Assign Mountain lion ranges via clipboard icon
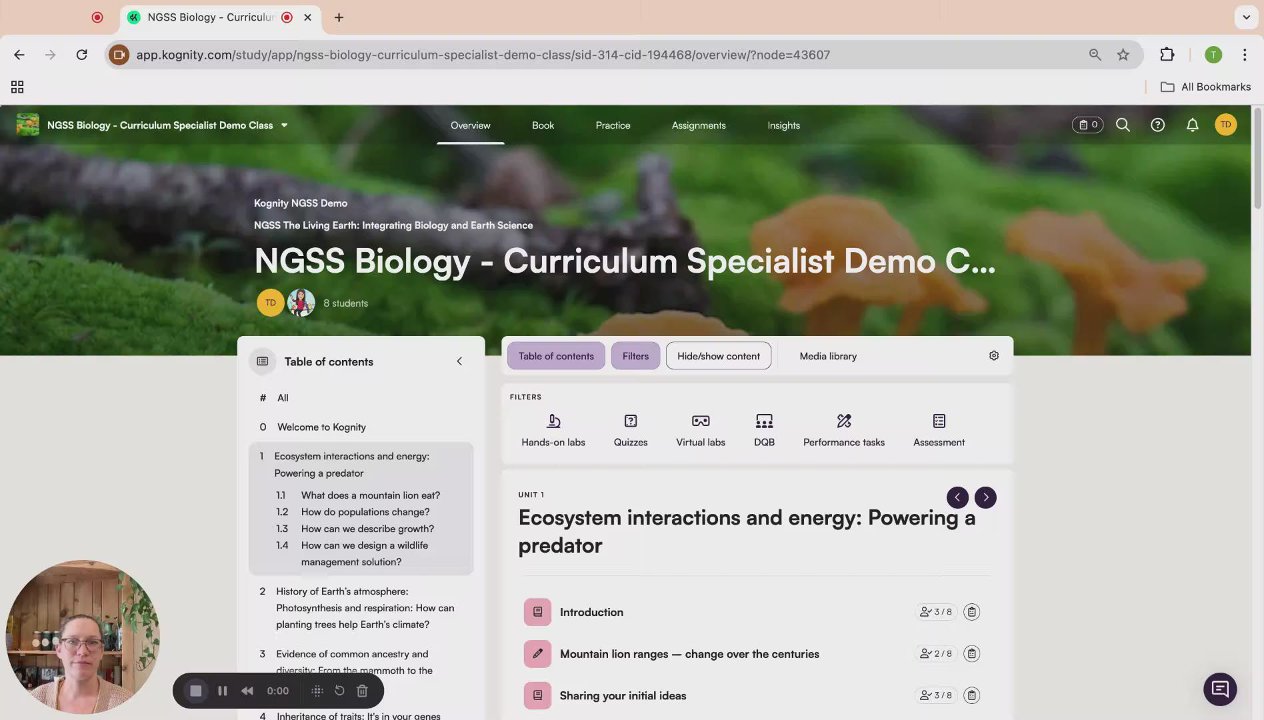The image size is (1264, 720). pos(971,654)
